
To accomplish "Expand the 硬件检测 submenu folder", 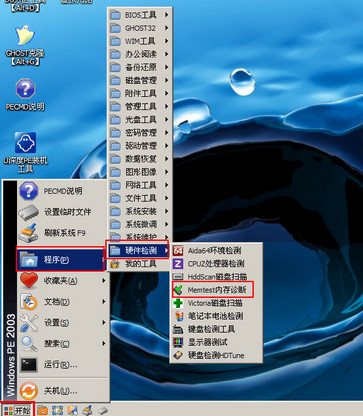I will [138, 250].
